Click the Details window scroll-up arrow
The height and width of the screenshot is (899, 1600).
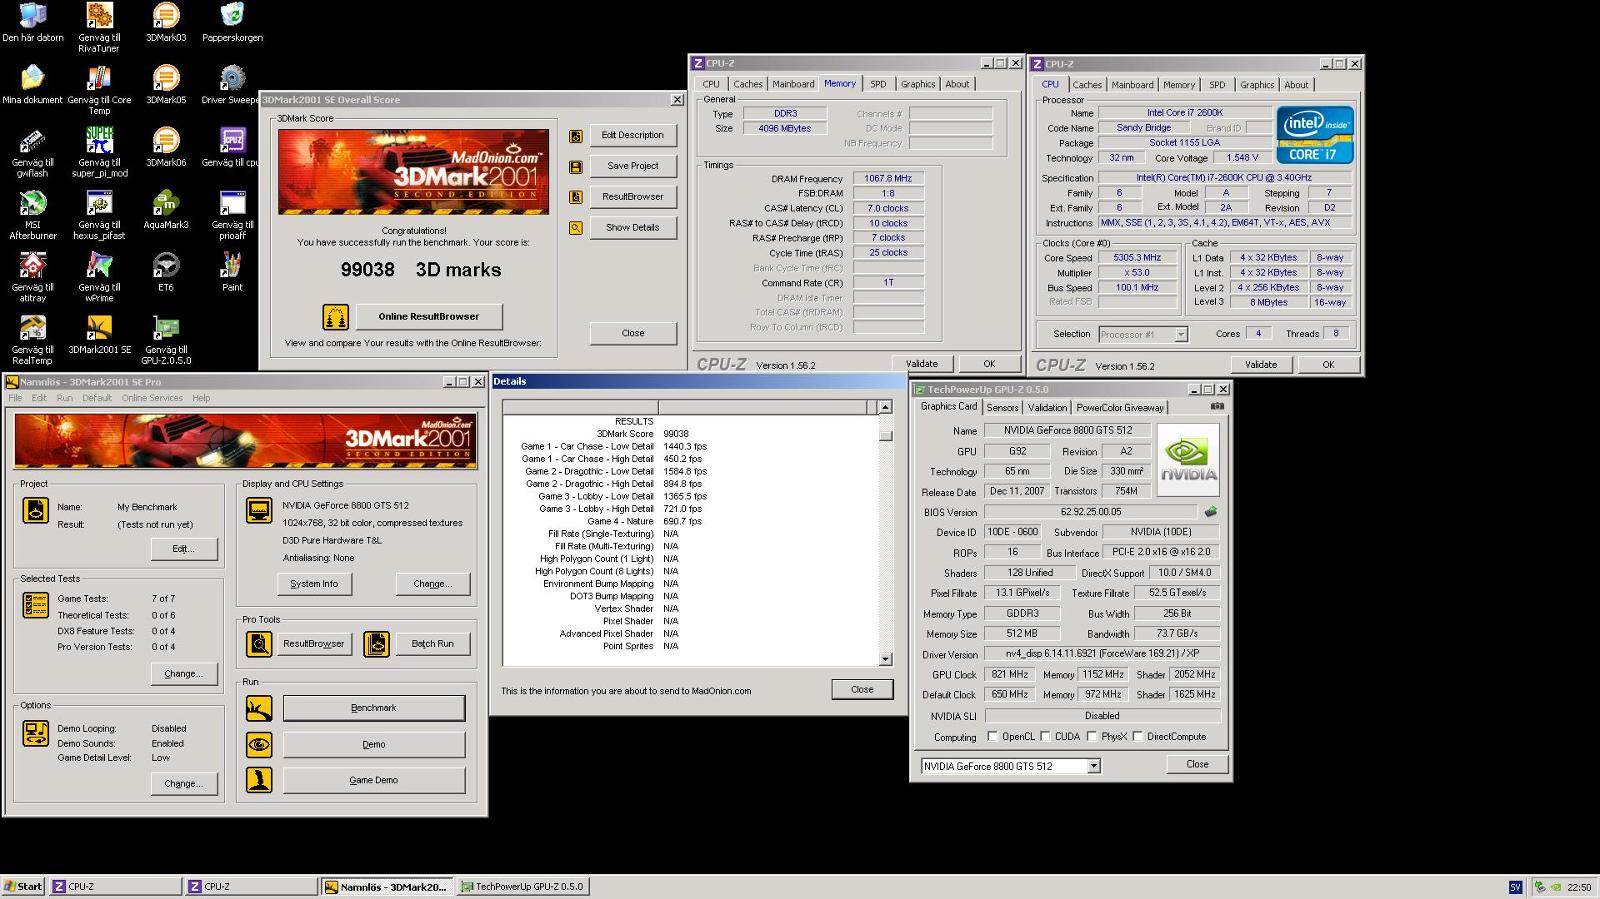coord(885,407)
